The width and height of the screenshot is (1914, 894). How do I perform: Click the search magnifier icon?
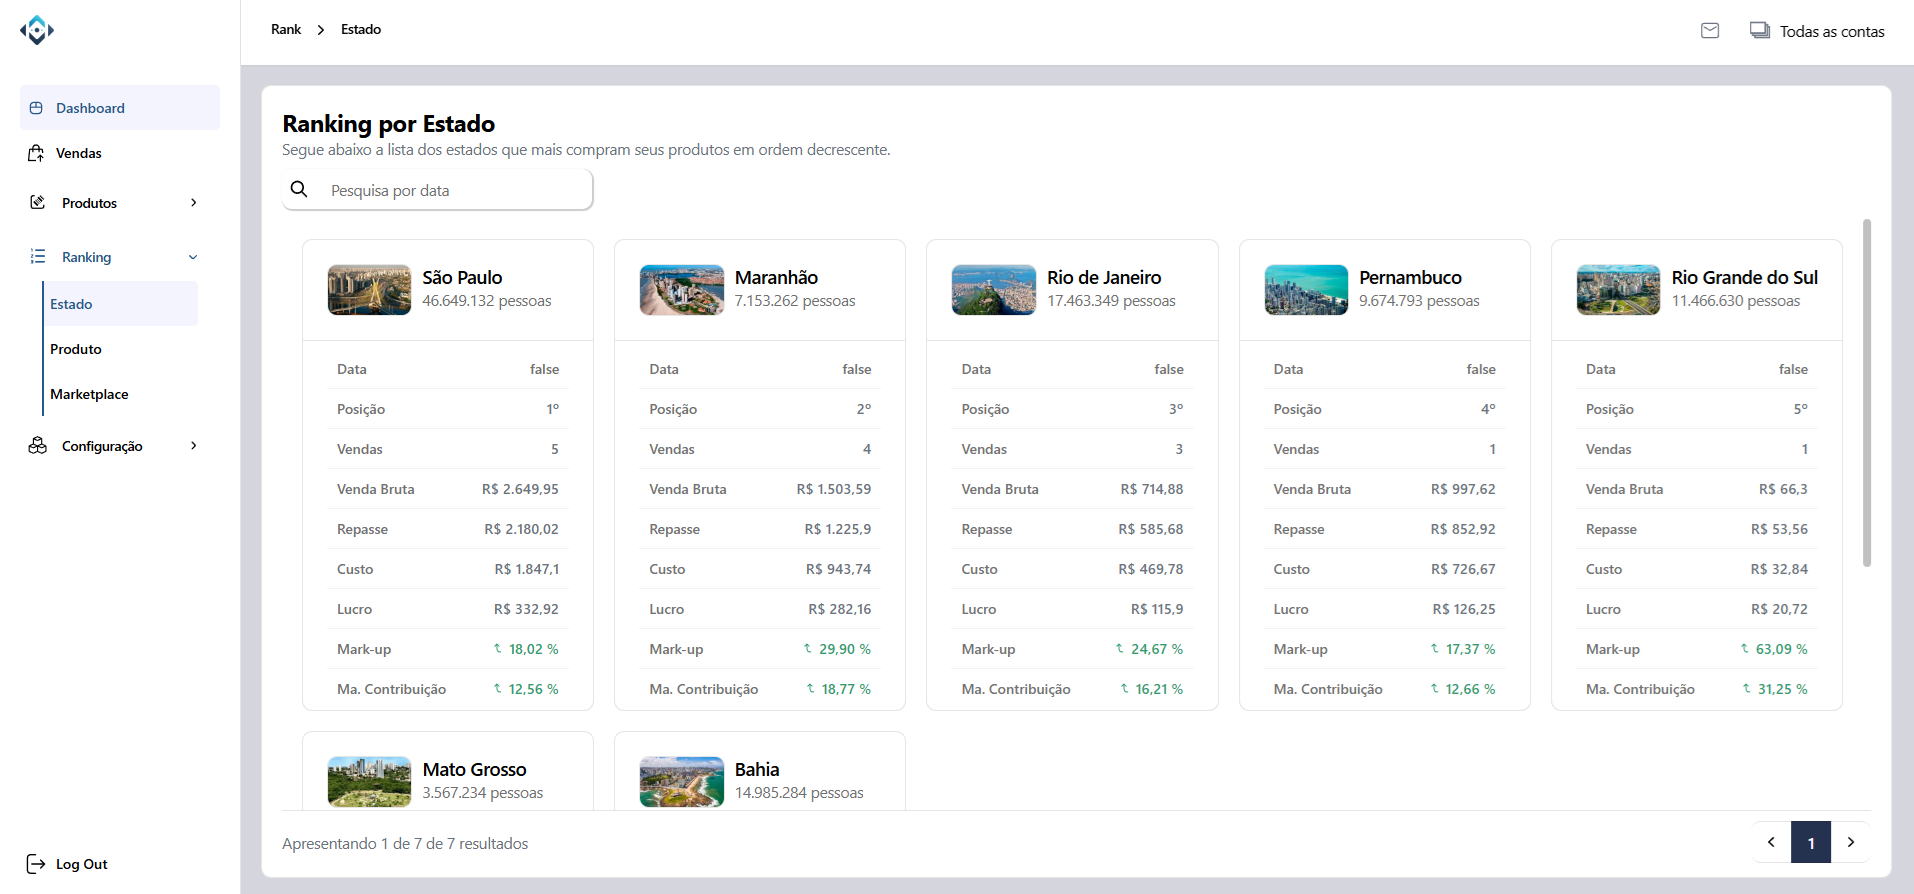299,190
